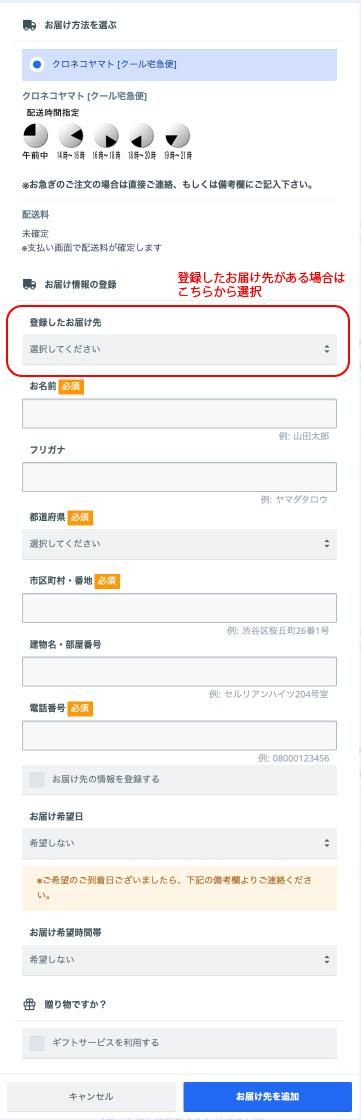Open the 登録したお届け先 dropdown
Image resolution: width=361 pixels, height=1120 pixels.
pos(179,349)
